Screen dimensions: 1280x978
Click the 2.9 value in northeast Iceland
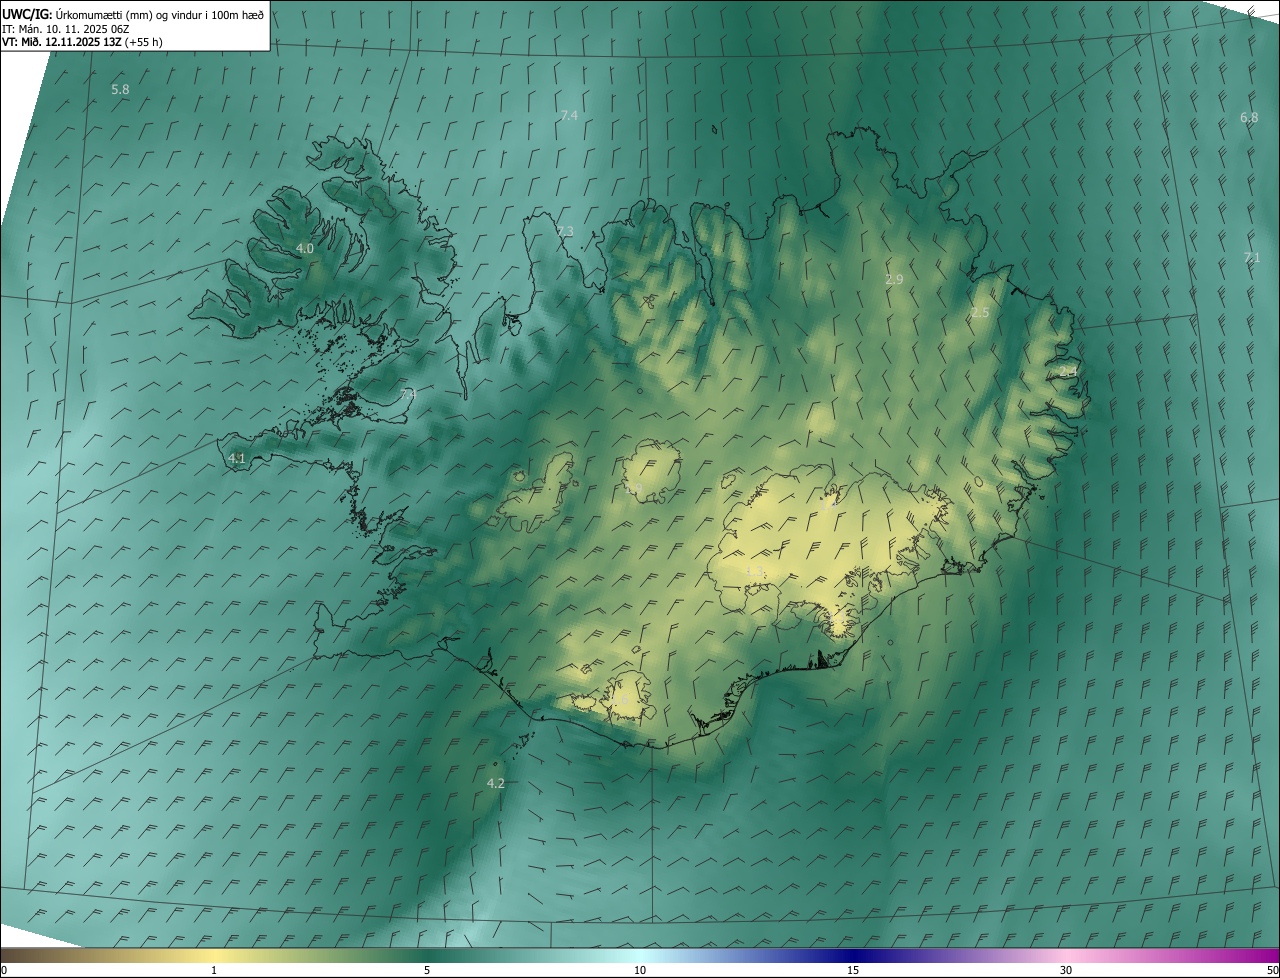click(x=894, y=280)
